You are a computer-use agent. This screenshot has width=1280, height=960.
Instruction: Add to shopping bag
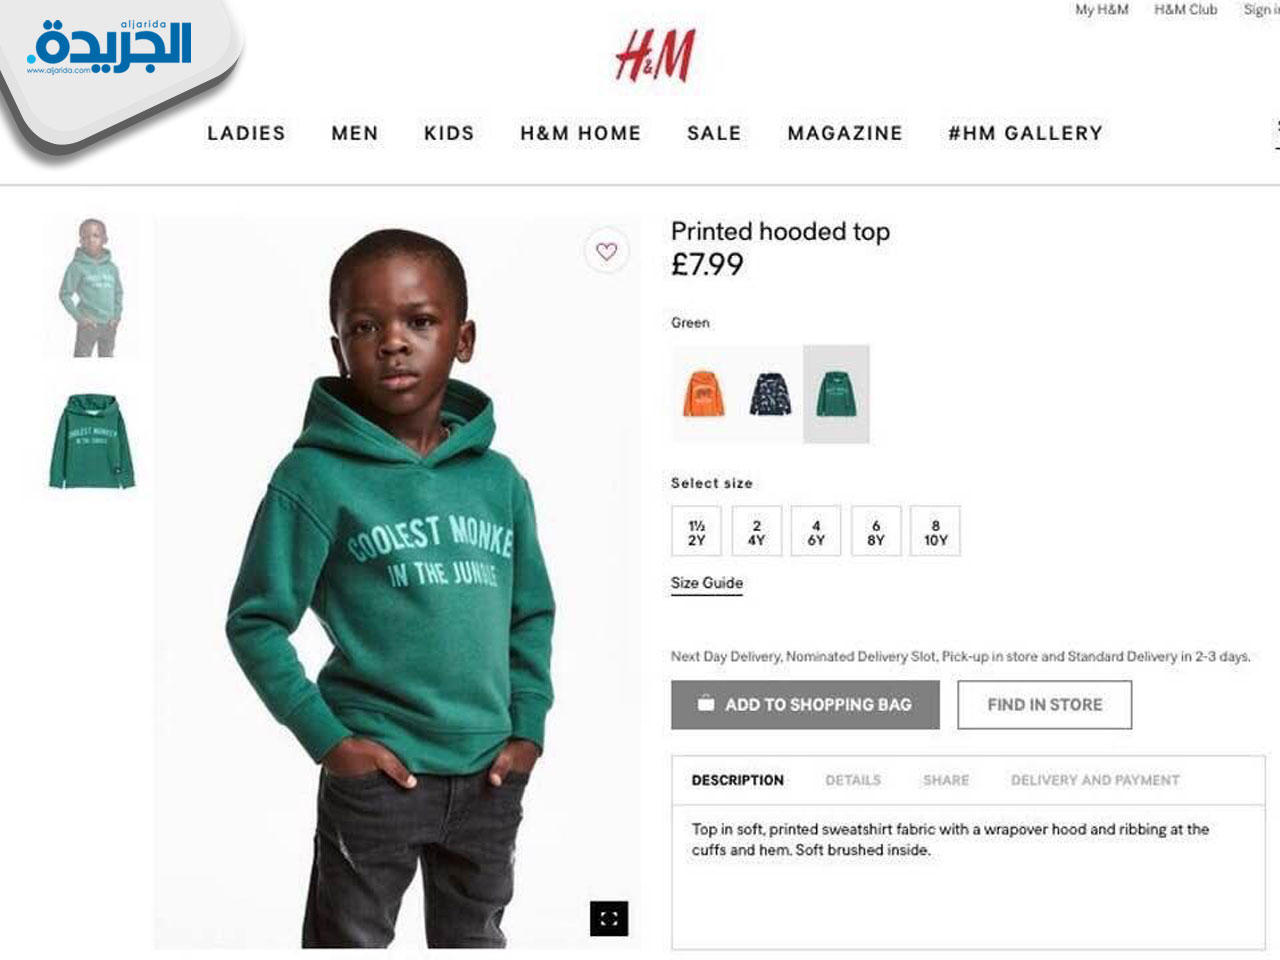(805, 705)
